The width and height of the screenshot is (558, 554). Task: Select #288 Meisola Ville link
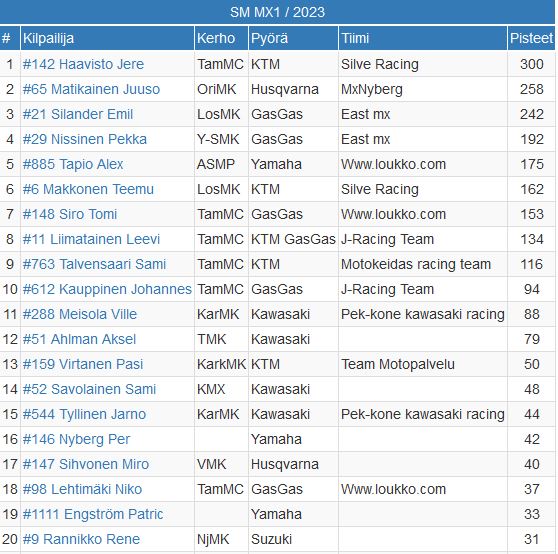pos(80,314)
